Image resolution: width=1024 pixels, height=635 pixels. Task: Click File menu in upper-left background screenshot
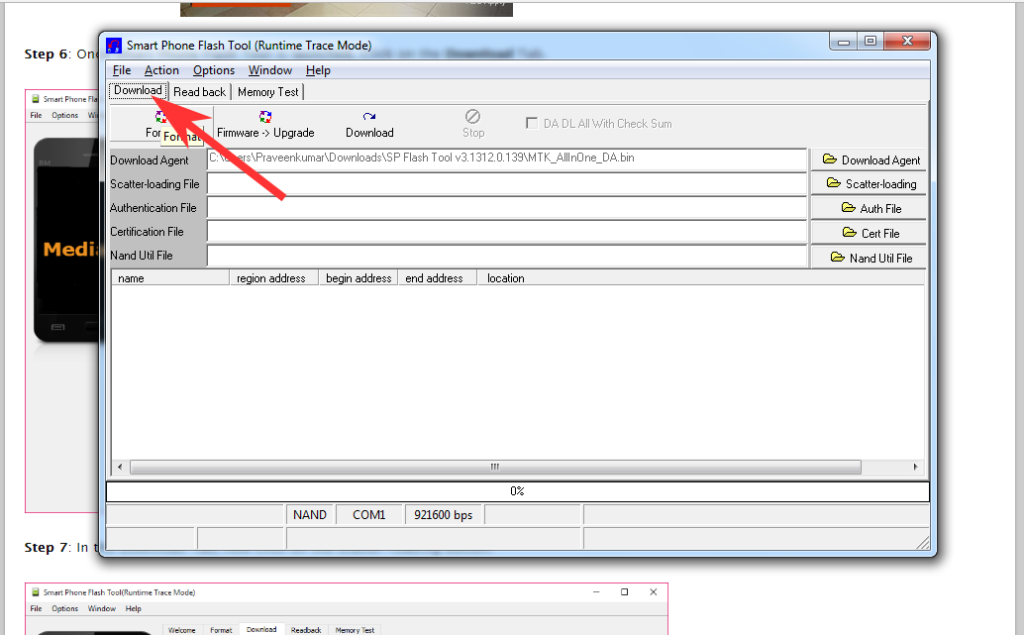[36, 116]
